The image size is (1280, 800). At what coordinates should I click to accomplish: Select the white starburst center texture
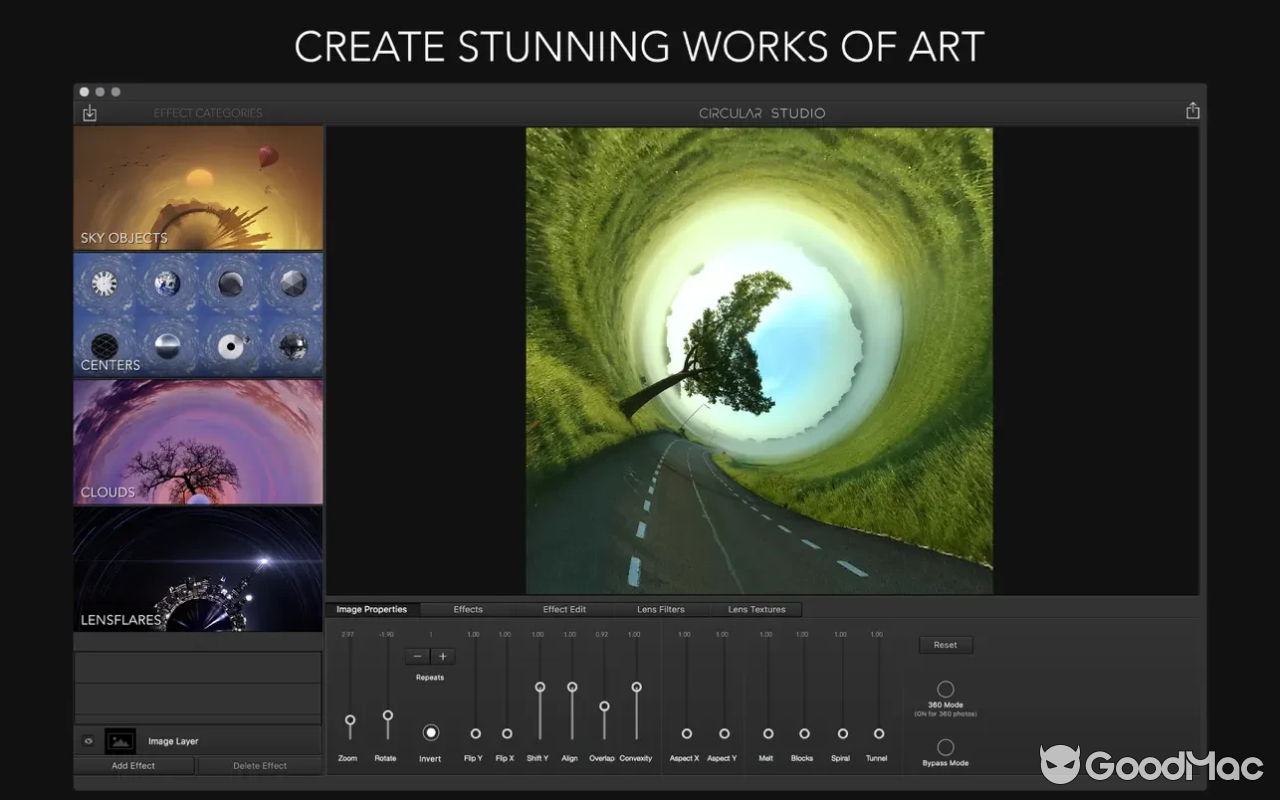pos(104,284)
